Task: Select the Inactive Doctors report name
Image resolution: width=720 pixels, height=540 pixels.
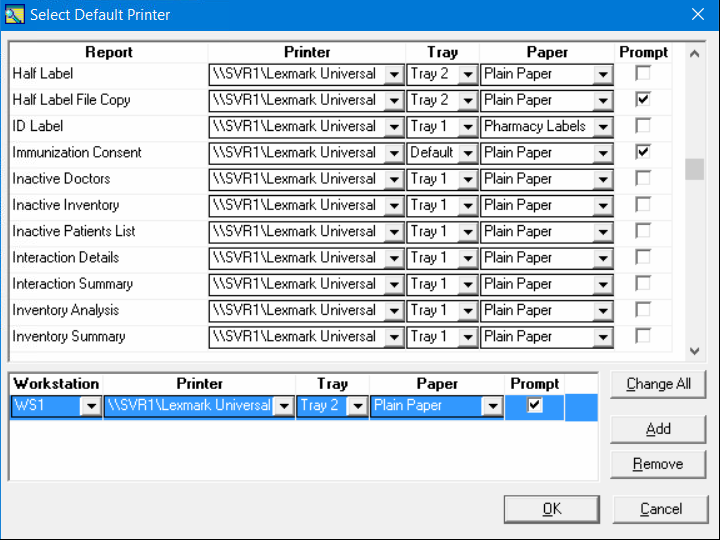Action: point(61,179)
